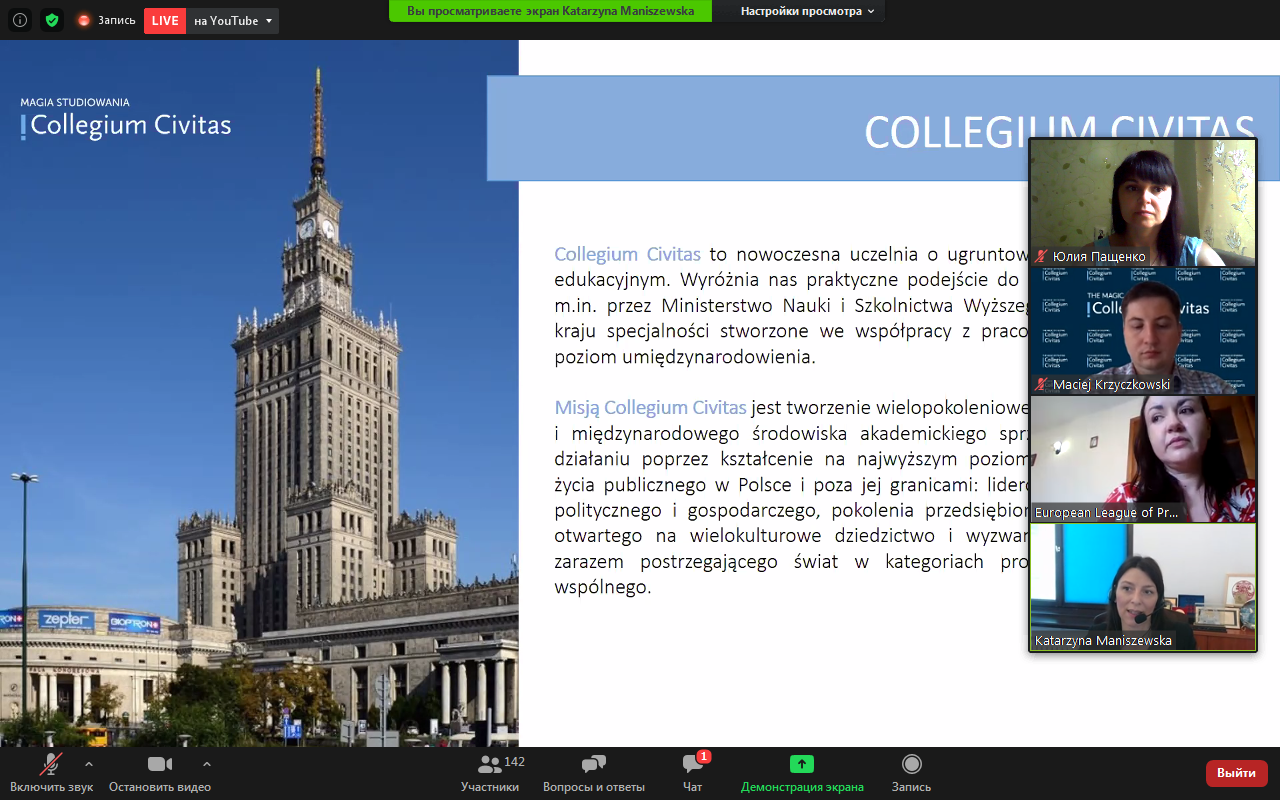Image resolution: width=1280 pixels, height=800 pixels.
Task: Open the Чат chat panel
Action: click(693, 773)
